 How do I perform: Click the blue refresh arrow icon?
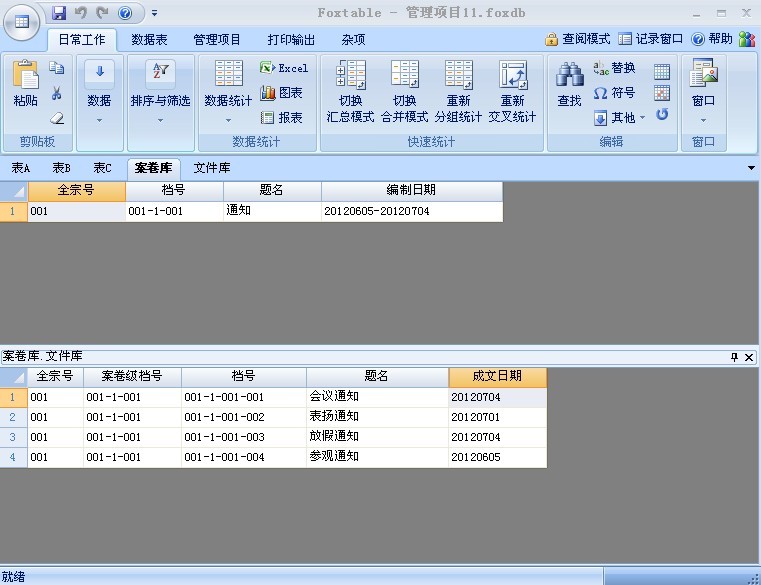(662, 114)
